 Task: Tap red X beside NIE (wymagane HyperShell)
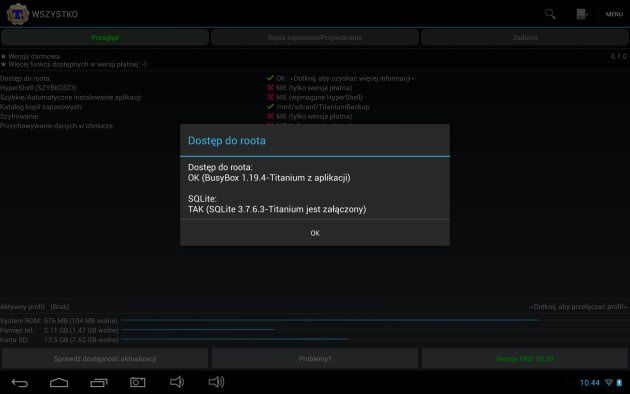[x=270, y=97]
